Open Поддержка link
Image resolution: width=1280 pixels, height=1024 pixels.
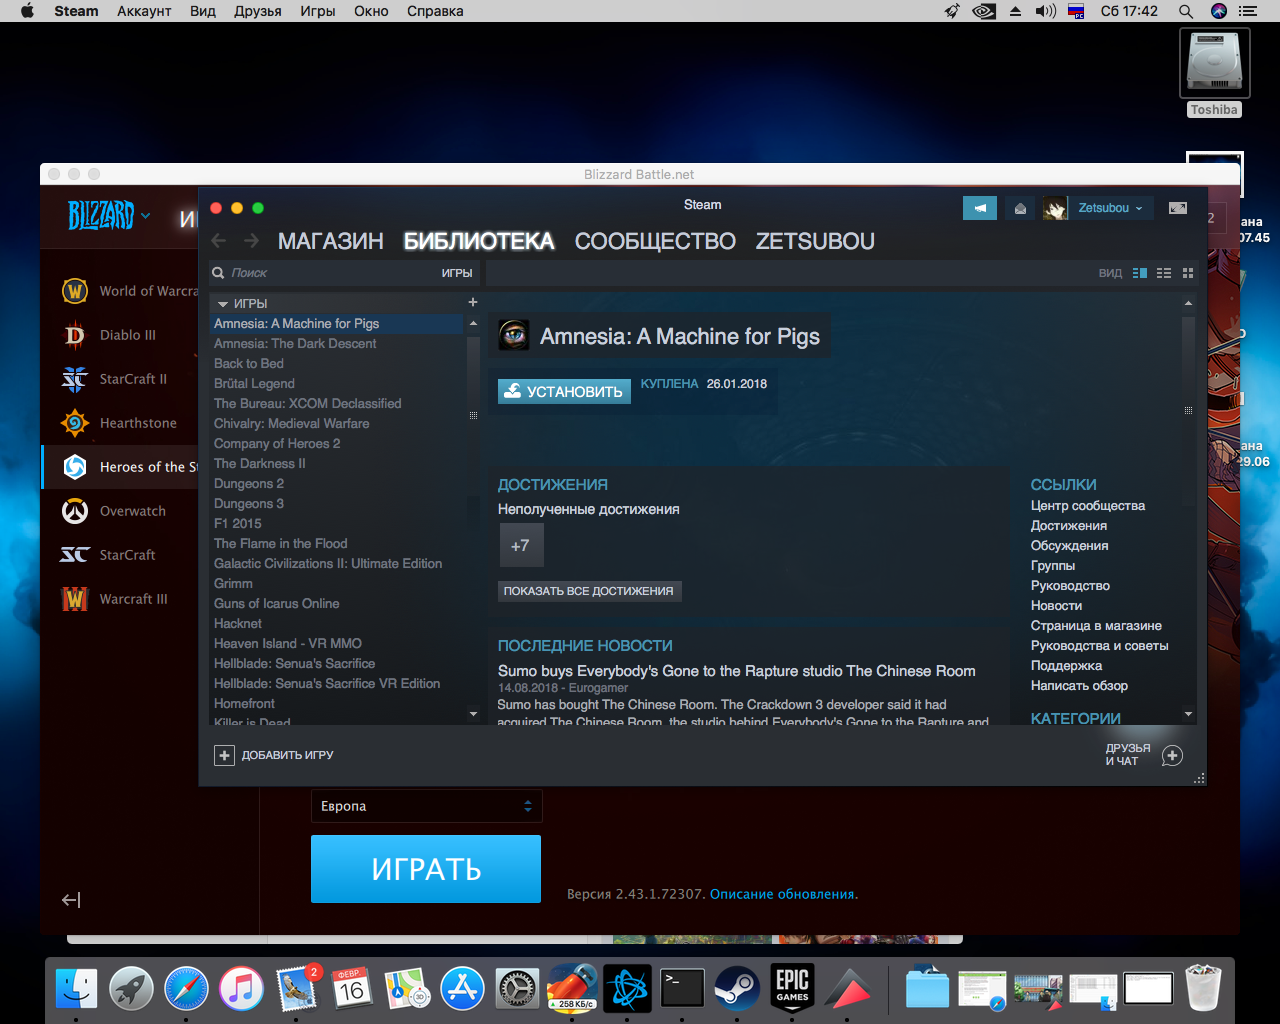[x=1066, y=666]
